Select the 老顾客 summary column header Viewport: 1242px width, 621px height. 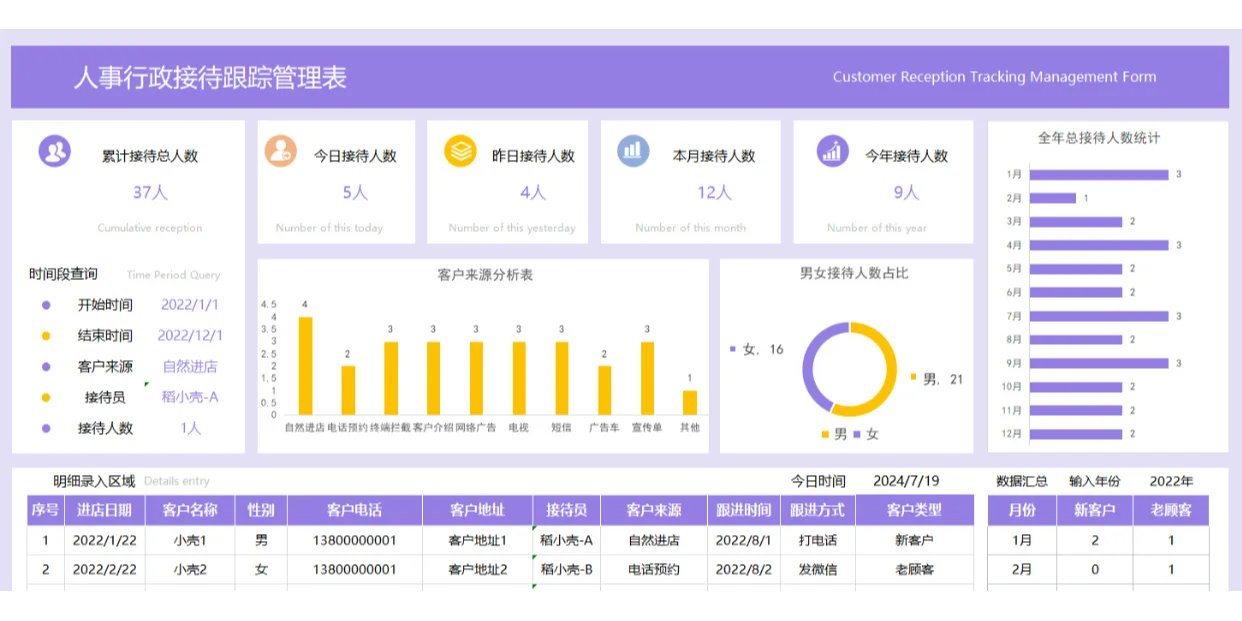click(1171, 510)
